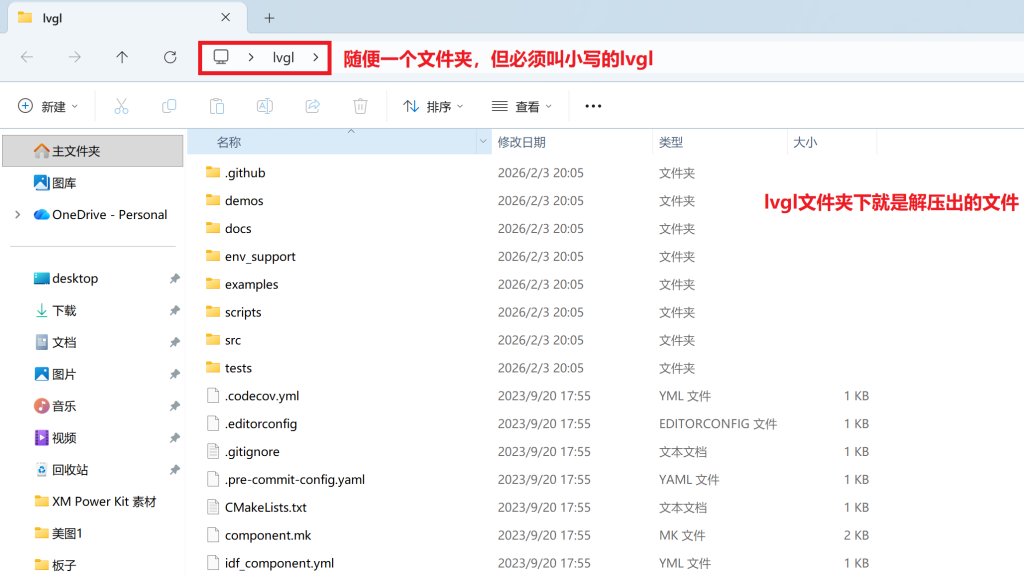Click the rename icon in toolbar
Image resolution: width=1024 pixels, height=576 pixels.
coord(265,106)
